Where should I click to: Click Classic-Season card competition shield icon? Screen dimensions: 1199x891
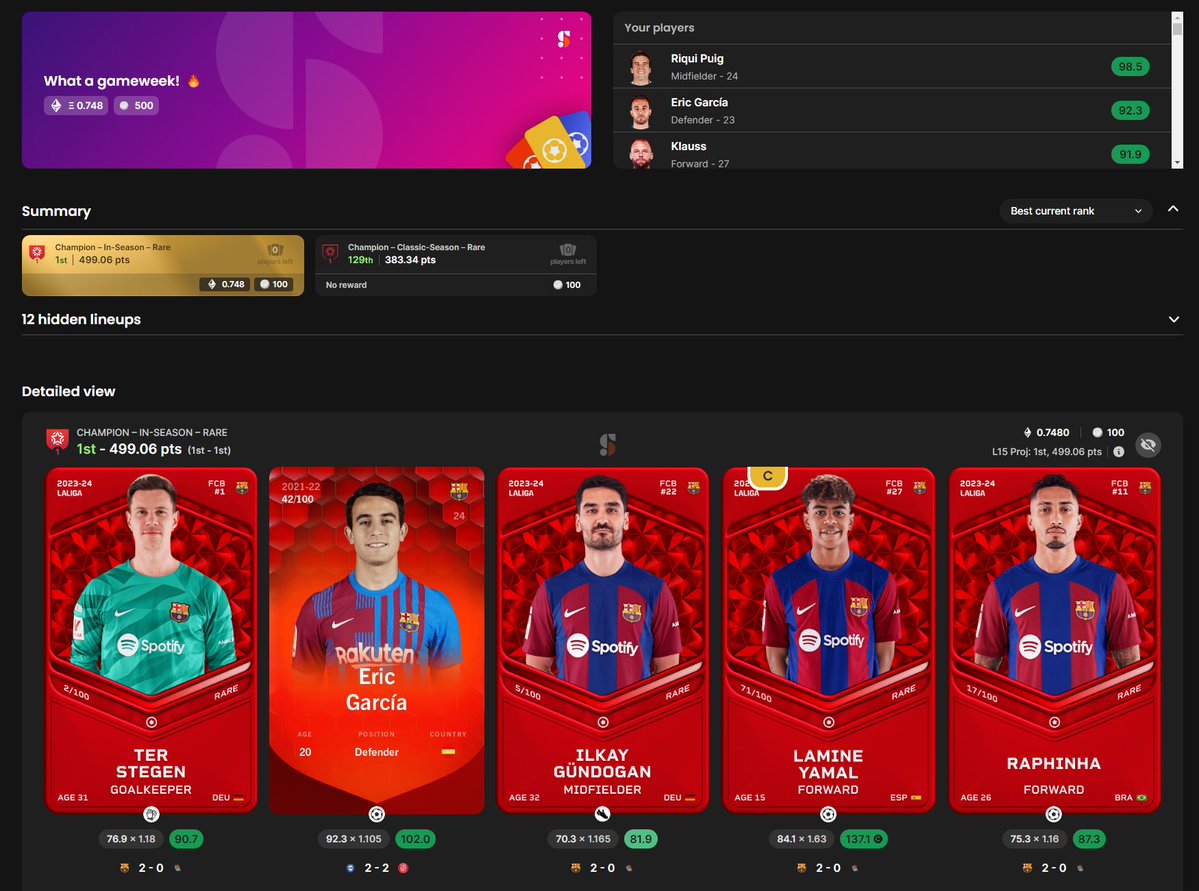click(x=330, y=253)
